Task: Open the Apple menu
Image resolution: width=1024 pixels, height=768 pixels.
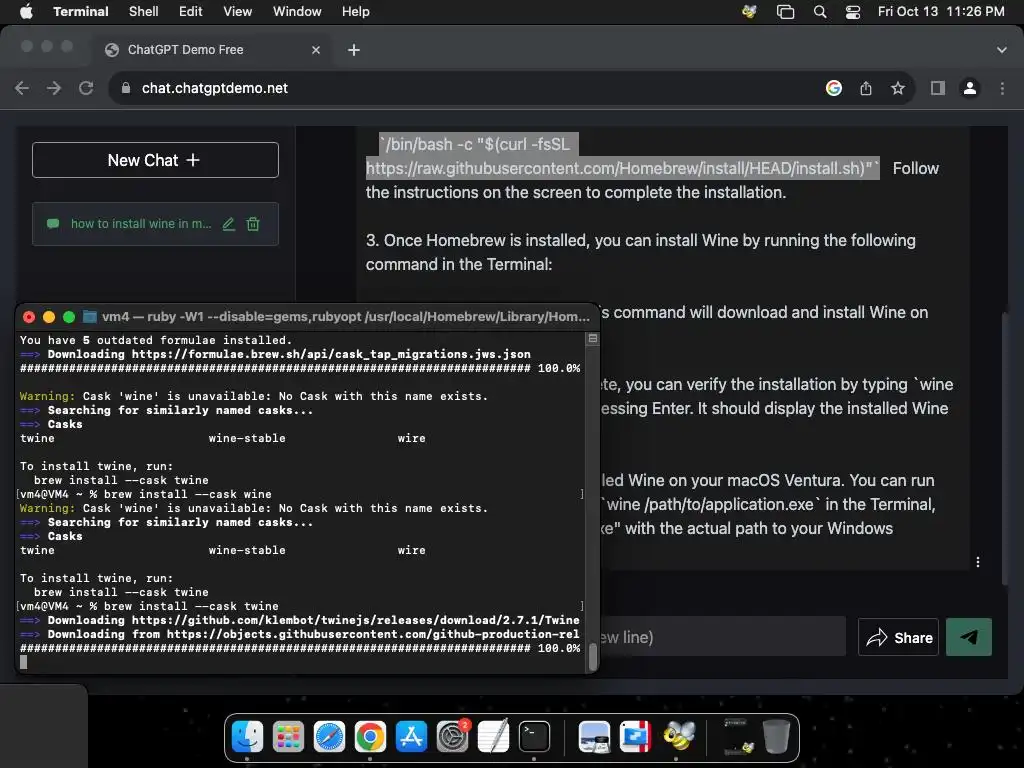Action: (26, 12)
